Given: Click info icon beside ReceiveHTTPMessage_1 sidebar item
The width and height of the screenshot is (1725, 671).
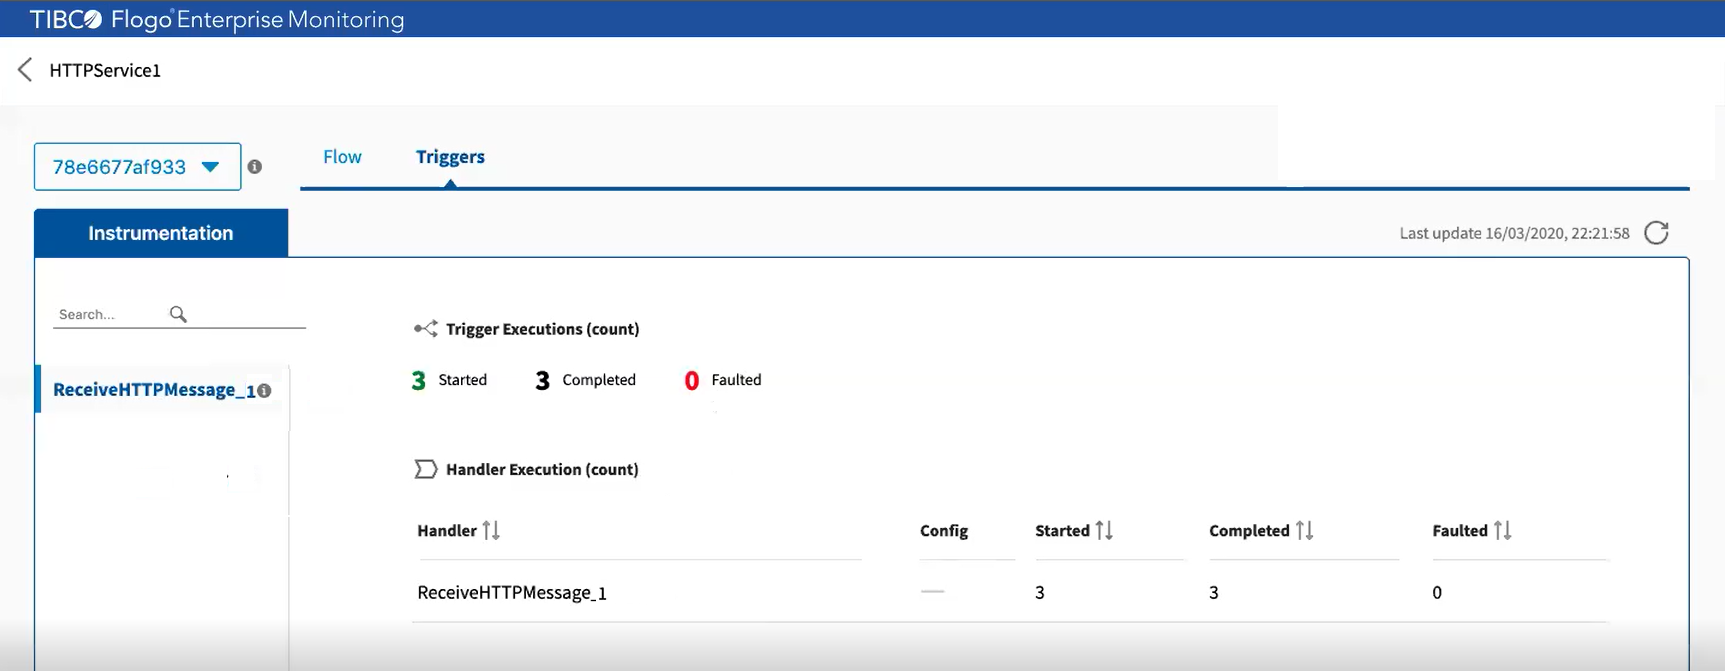Looking at the screenshot, I should (x=264, y=391).
